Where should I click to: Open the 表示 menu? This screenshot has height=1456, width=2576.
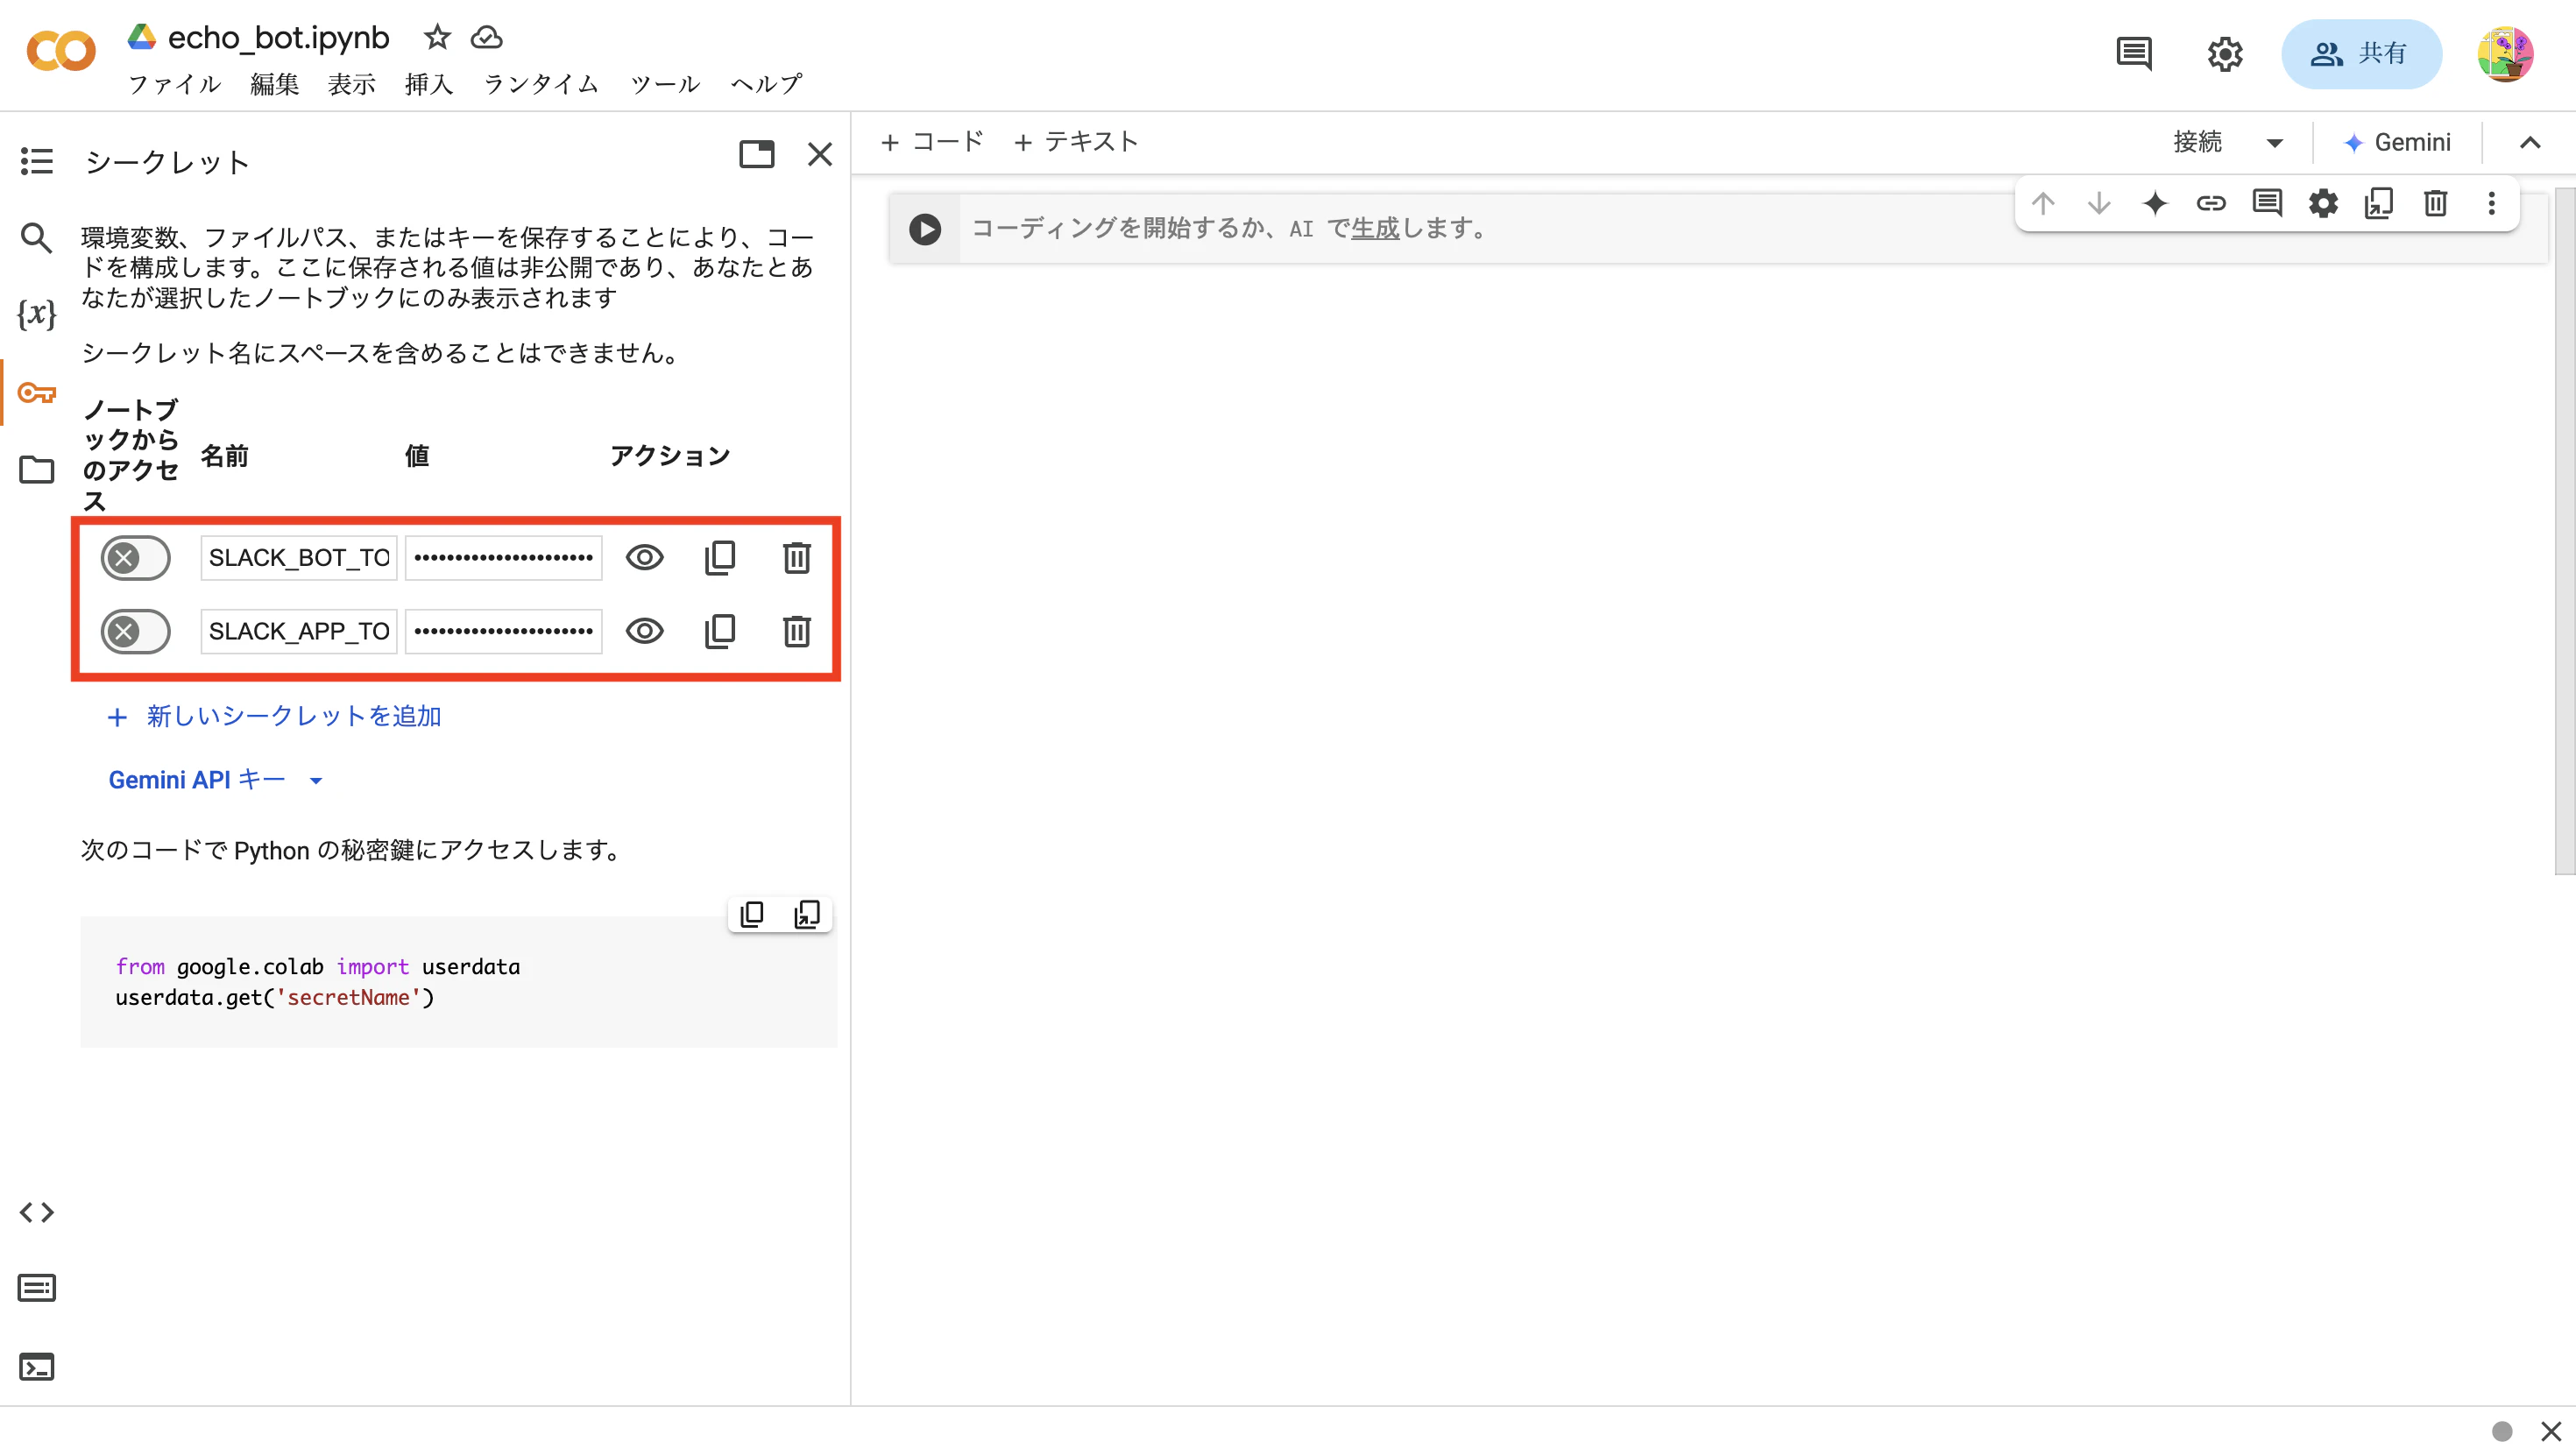(x=352, y=84)
